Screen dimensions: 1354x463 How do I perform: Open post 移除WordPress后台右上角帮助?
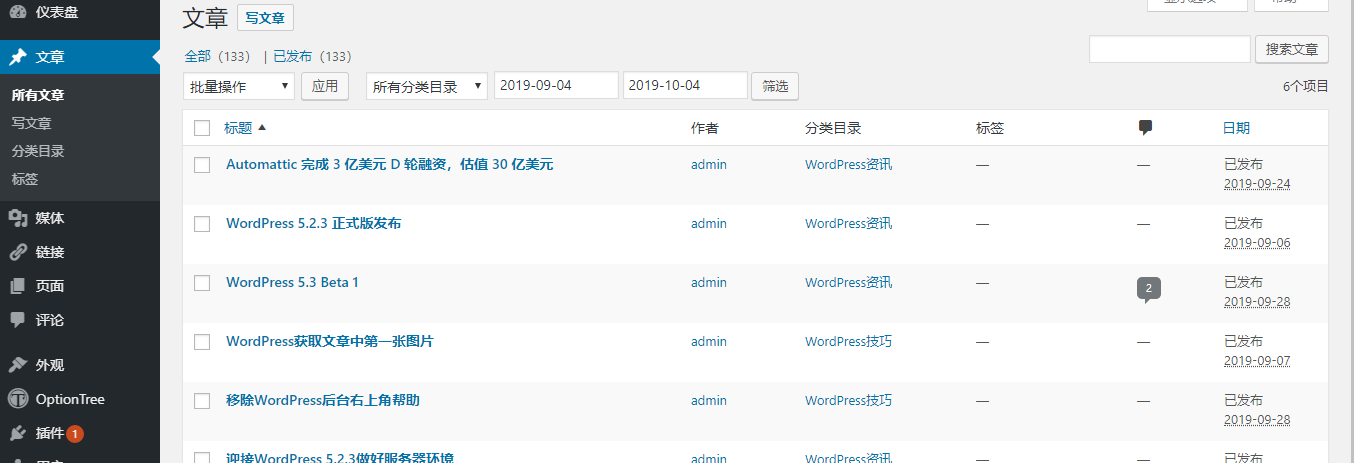(x=322, y=400)
